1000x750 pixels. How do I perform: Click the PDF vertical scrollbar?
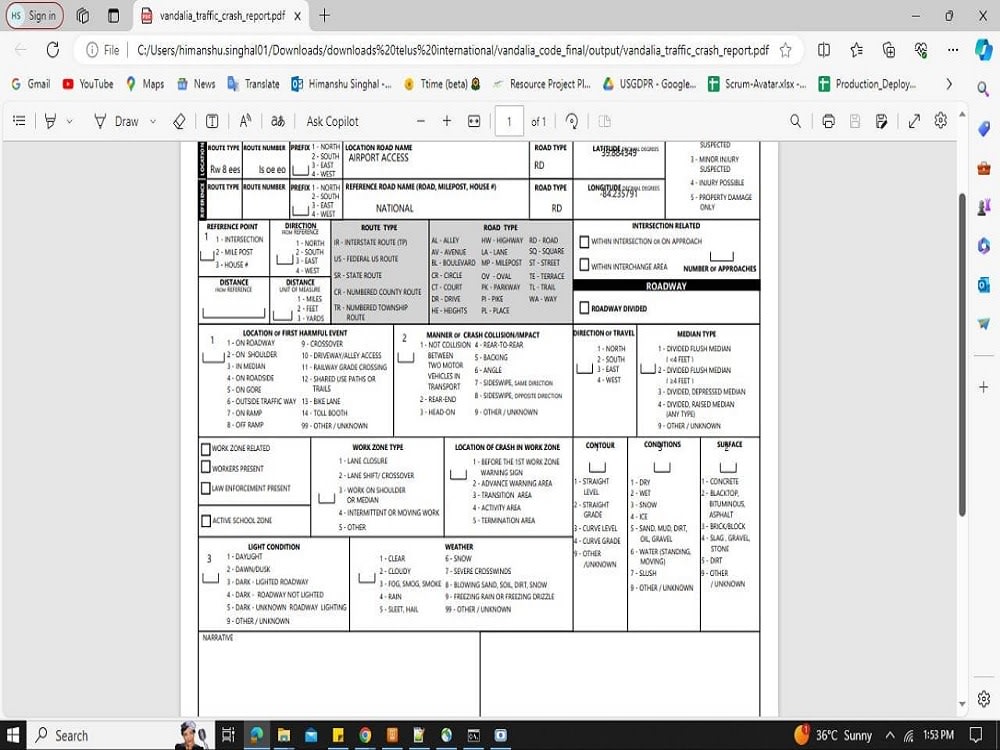pyautogui.click(x=962, y=354)
